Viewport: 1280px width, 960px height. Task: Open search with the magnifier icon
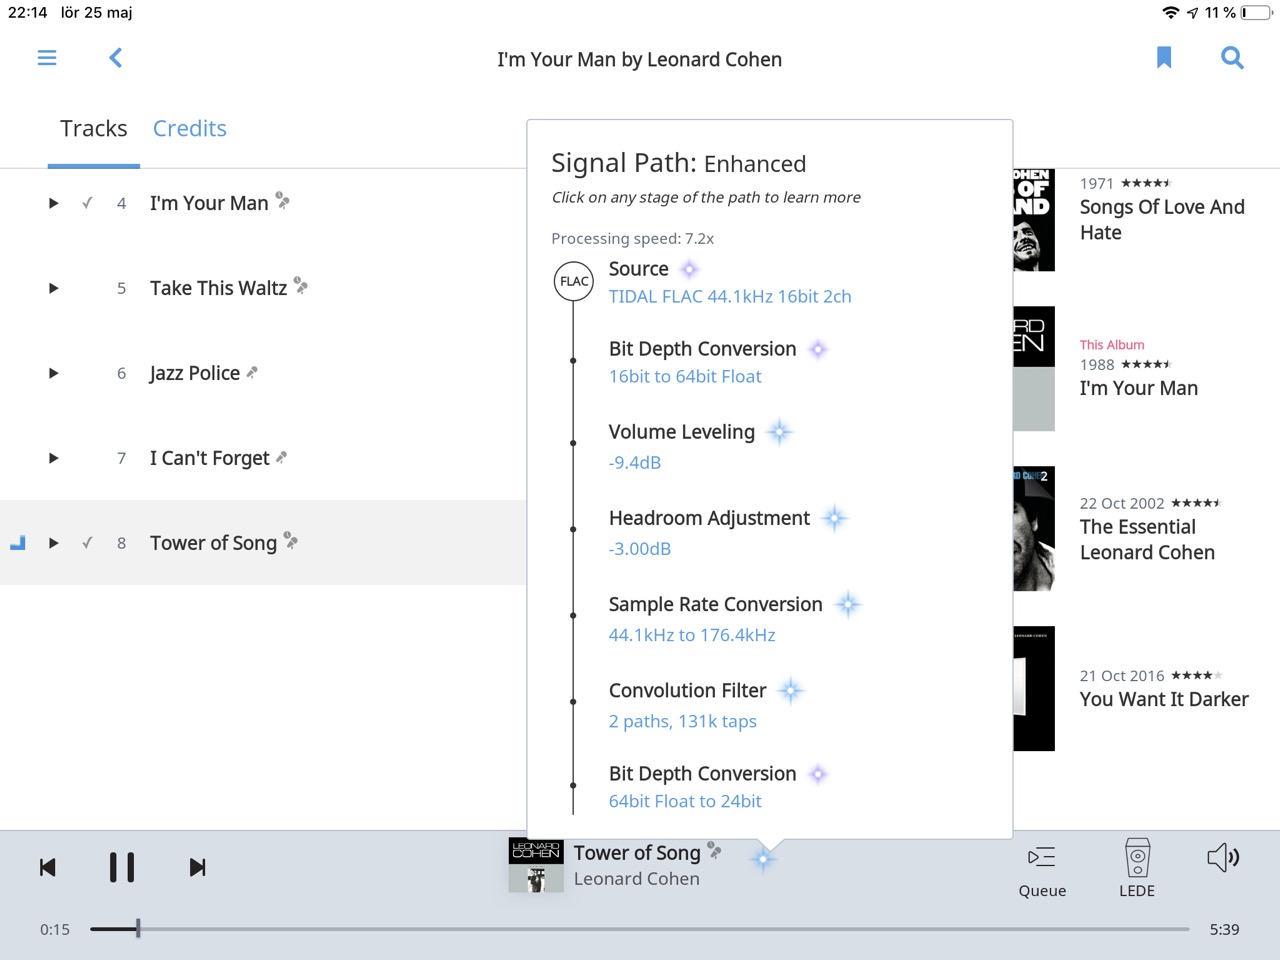[x=1232, y=58]
